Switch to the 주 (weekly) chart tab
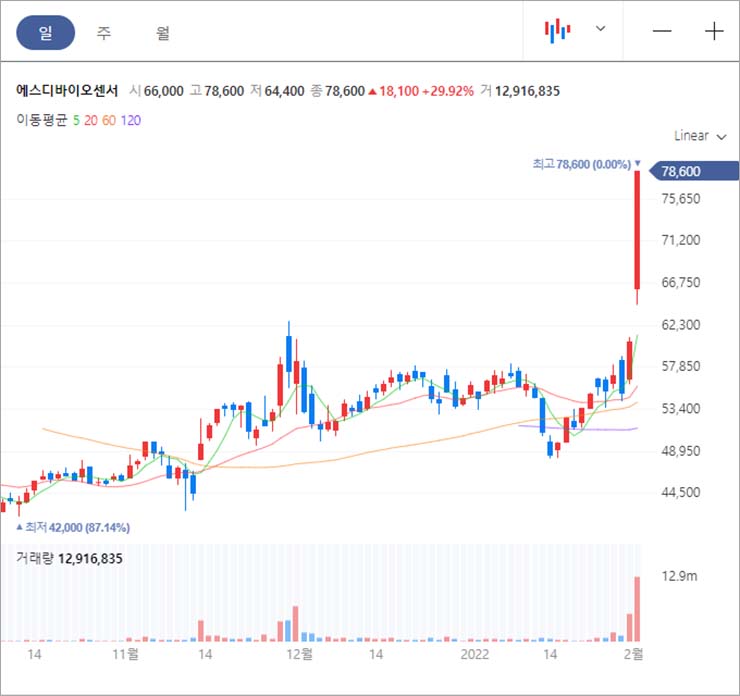The width and height of the screenshot is (740, 696). pos(104,33)
